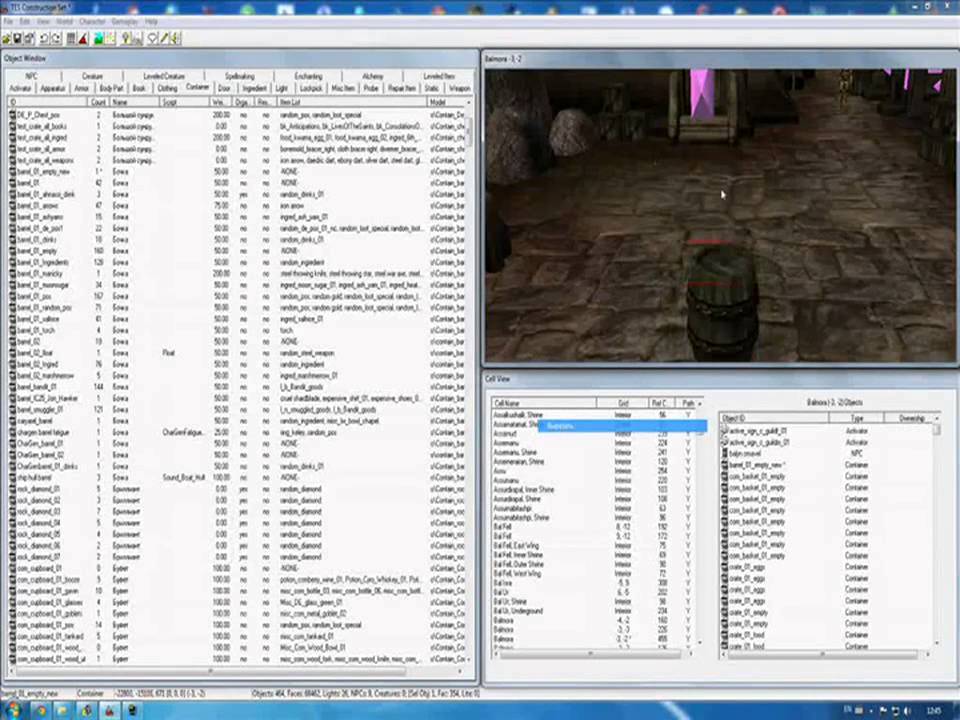Open Chrome from the taskbar
This screenshot has height=720, width=960.
coord(40,711)
